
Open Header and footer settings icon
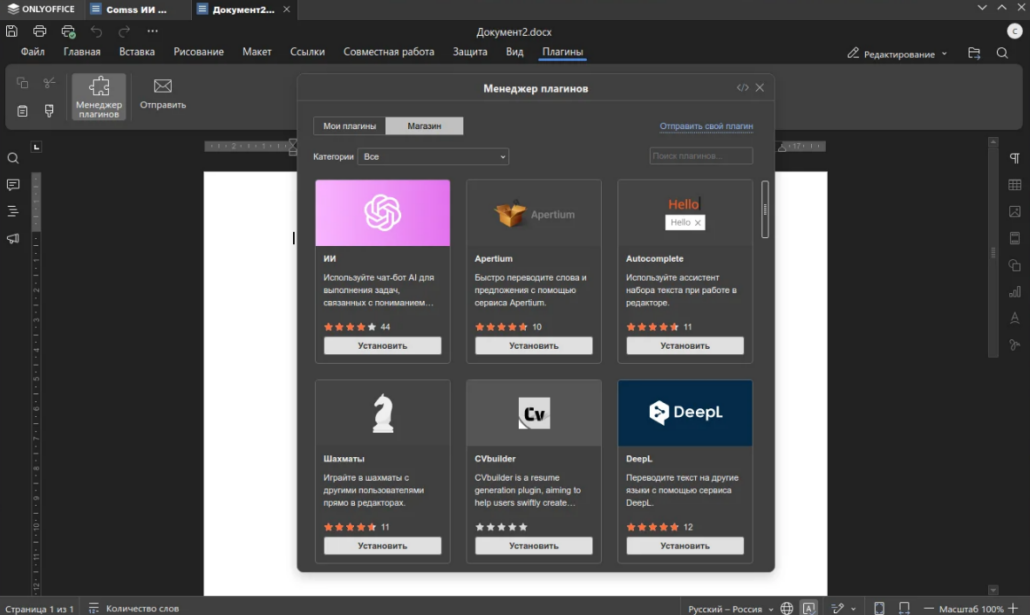pyautogui.click(x=1015, y=238)
